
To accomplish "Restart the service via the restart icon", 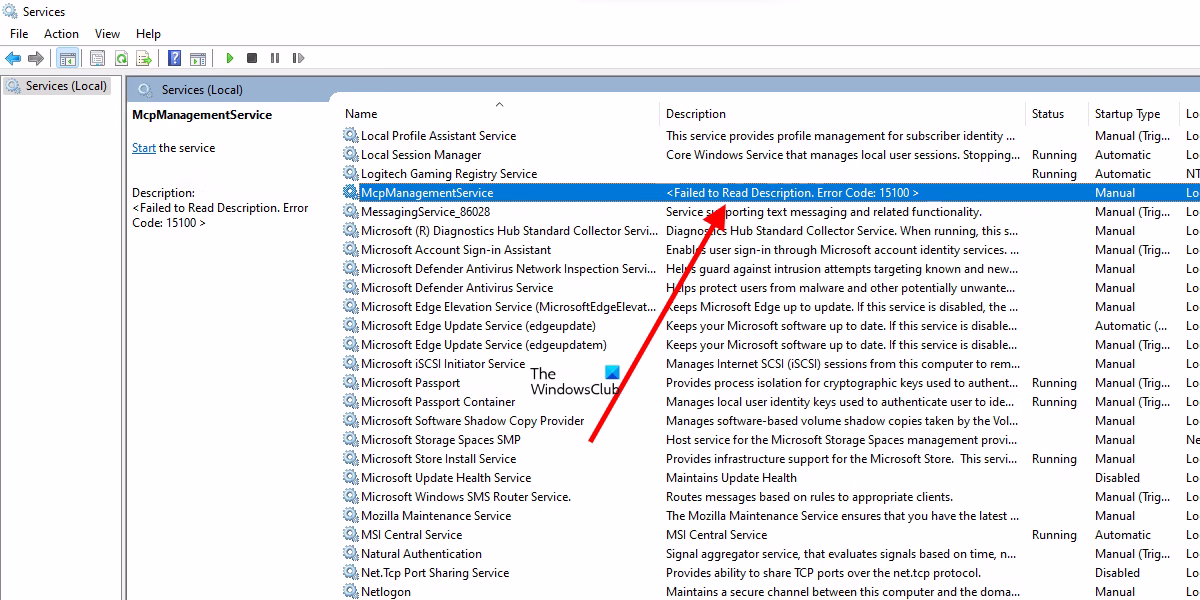I will click(x=299, y=57).
